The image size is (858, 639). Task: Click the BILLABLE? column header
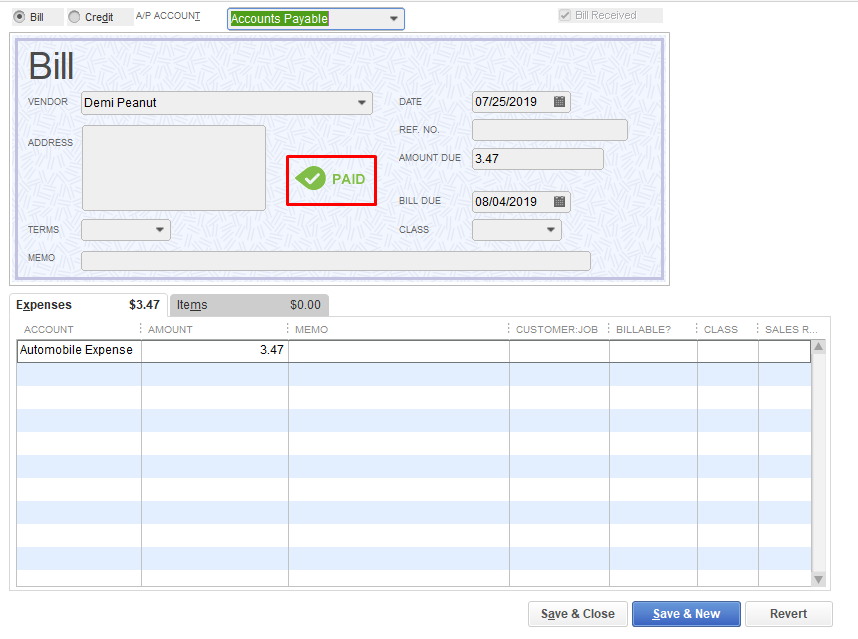[643, 329]
